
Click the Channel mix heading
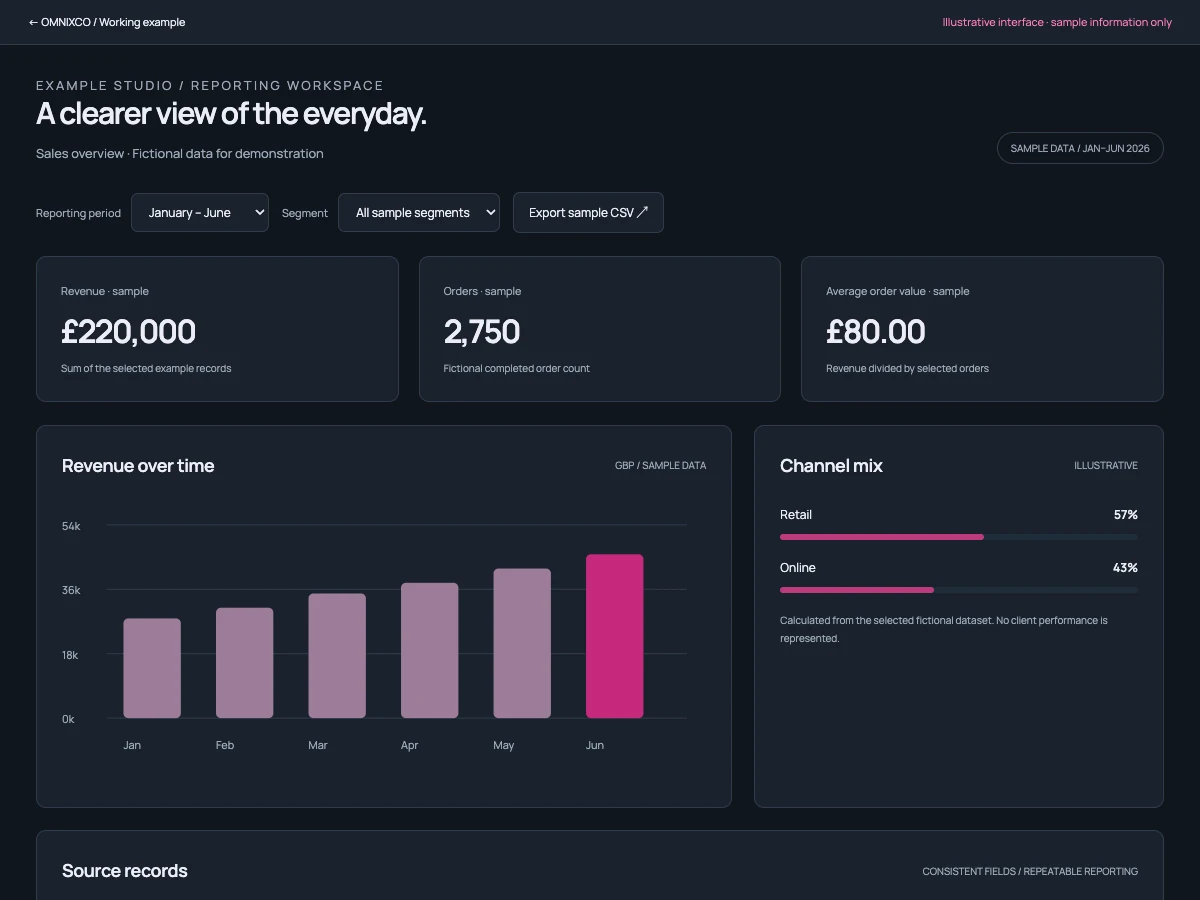tap(831, 465)
